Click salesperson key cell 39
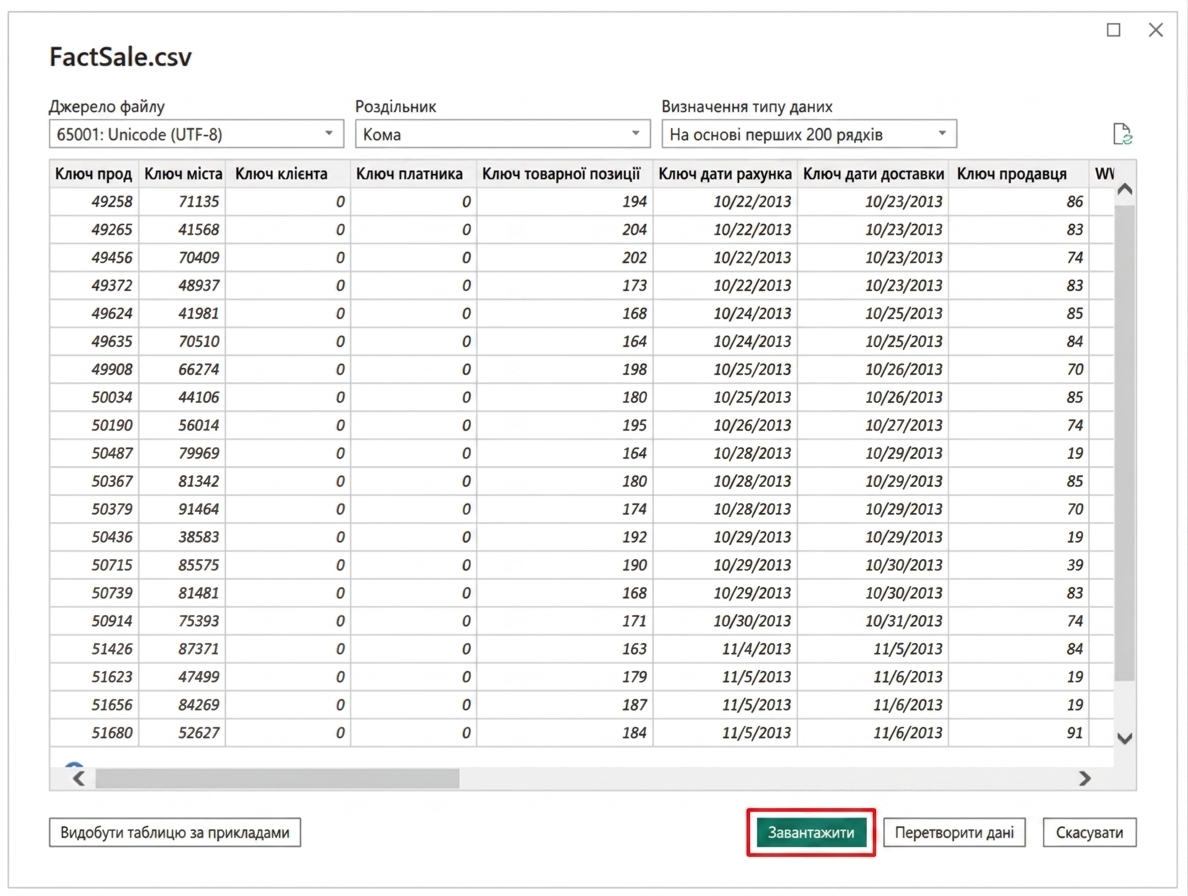Image resolution: width=1188 pixels, height=896 pixels. 1018,566
